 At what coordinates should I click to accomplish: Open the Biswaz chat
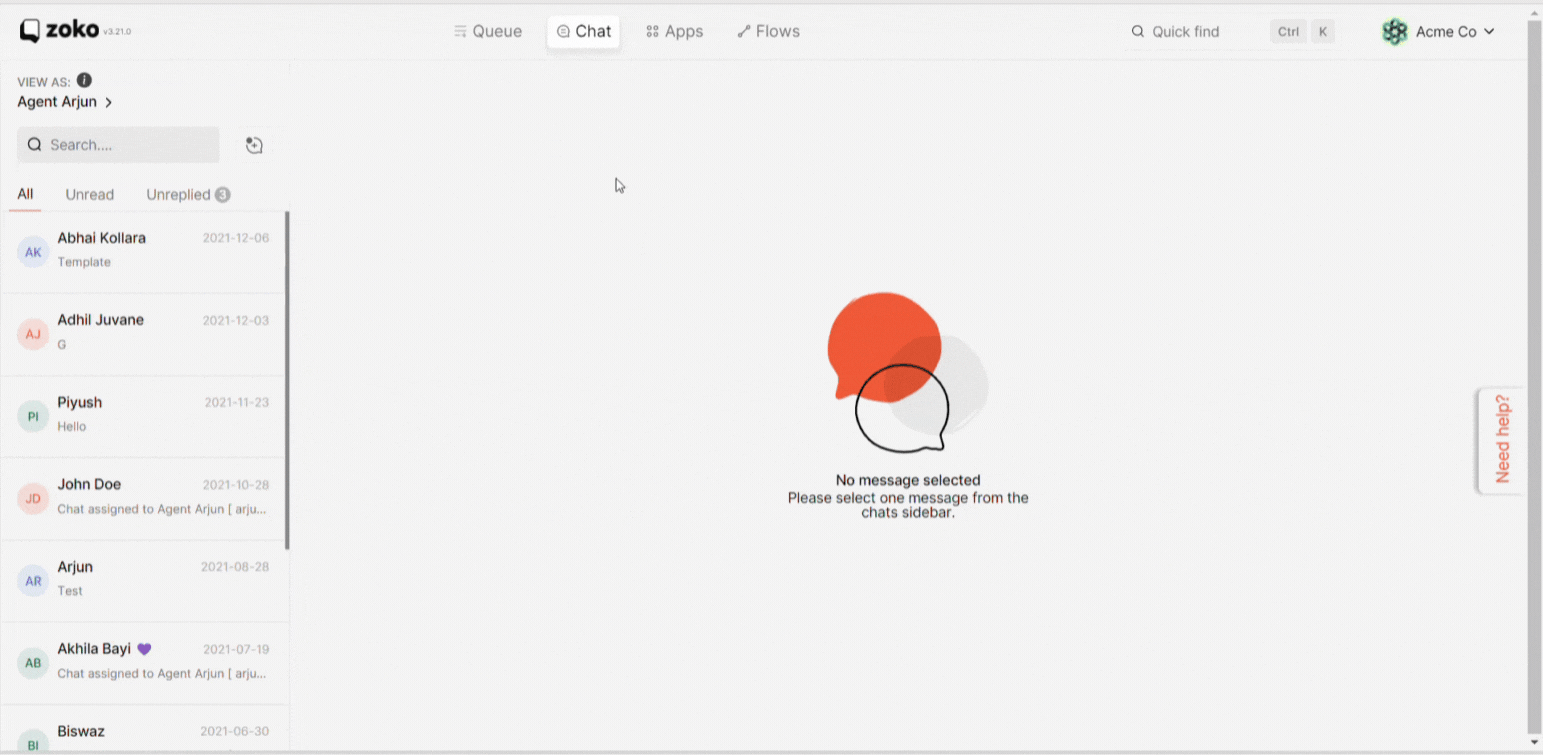143,730
